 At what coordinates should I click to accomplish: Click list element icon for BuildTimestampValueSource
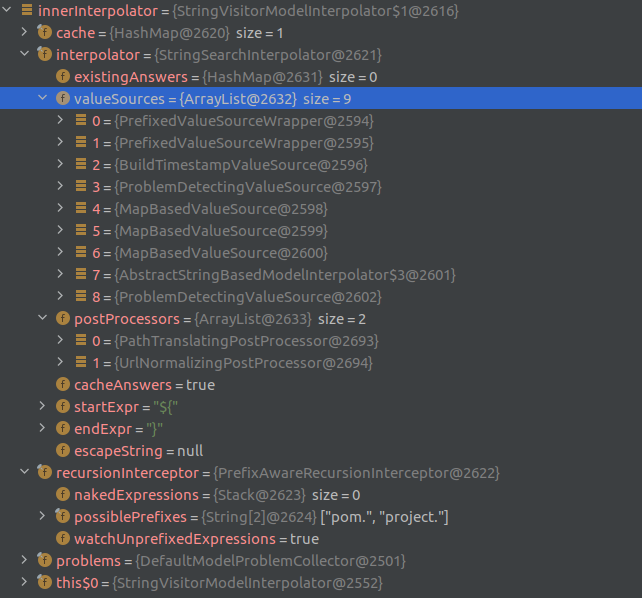(x=81, y=164)
